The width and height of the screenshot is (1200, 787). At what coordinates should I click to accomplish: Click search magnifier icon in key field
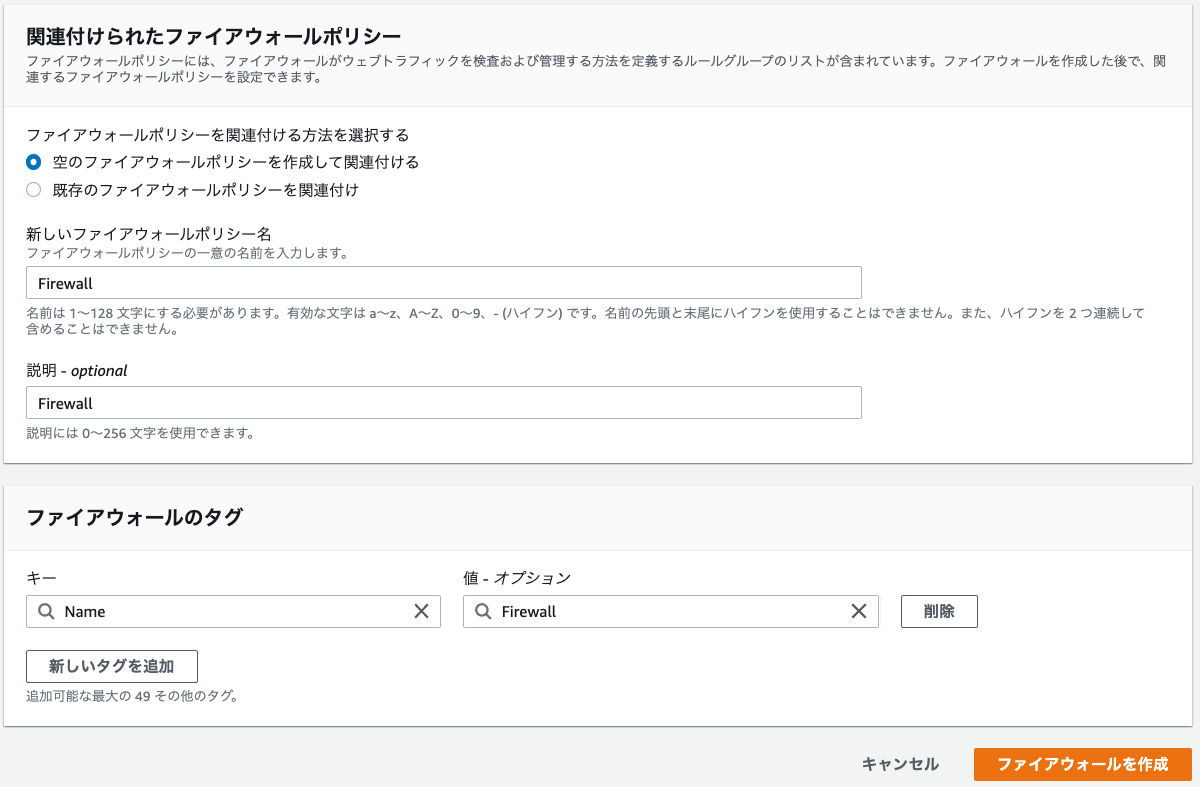tap(46, 611)
